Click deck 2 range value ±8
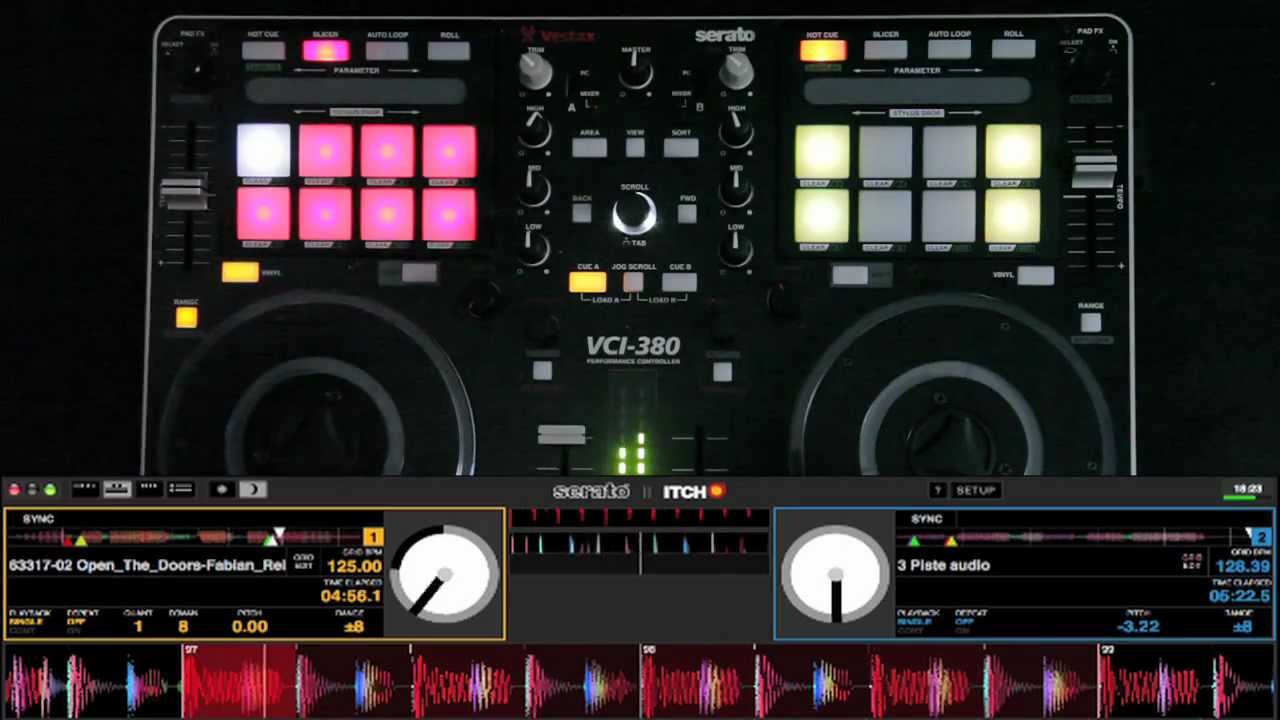The width and height of the screenshot is (1280, 720). pyautogui.click(x=1242, y=627)
